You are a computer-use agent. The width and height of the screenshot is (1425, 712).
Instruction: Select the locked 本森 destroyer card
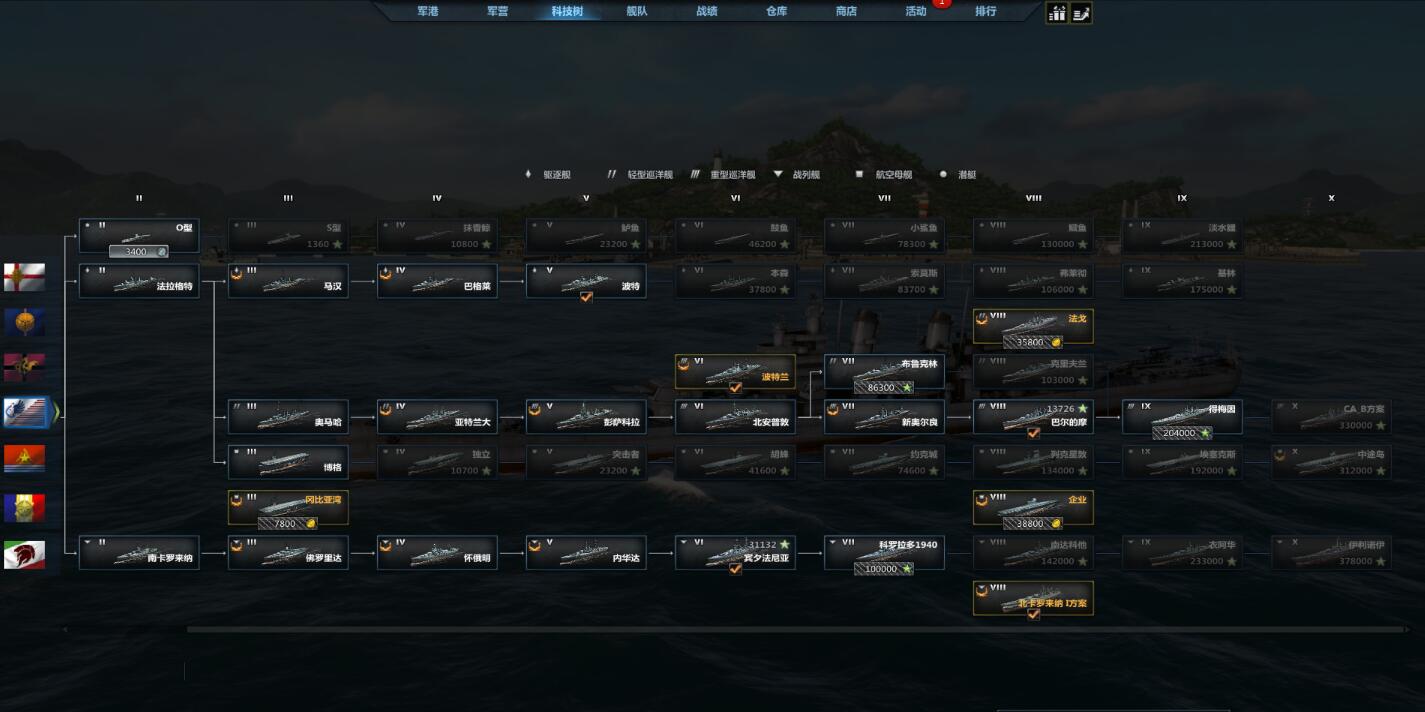735,281
